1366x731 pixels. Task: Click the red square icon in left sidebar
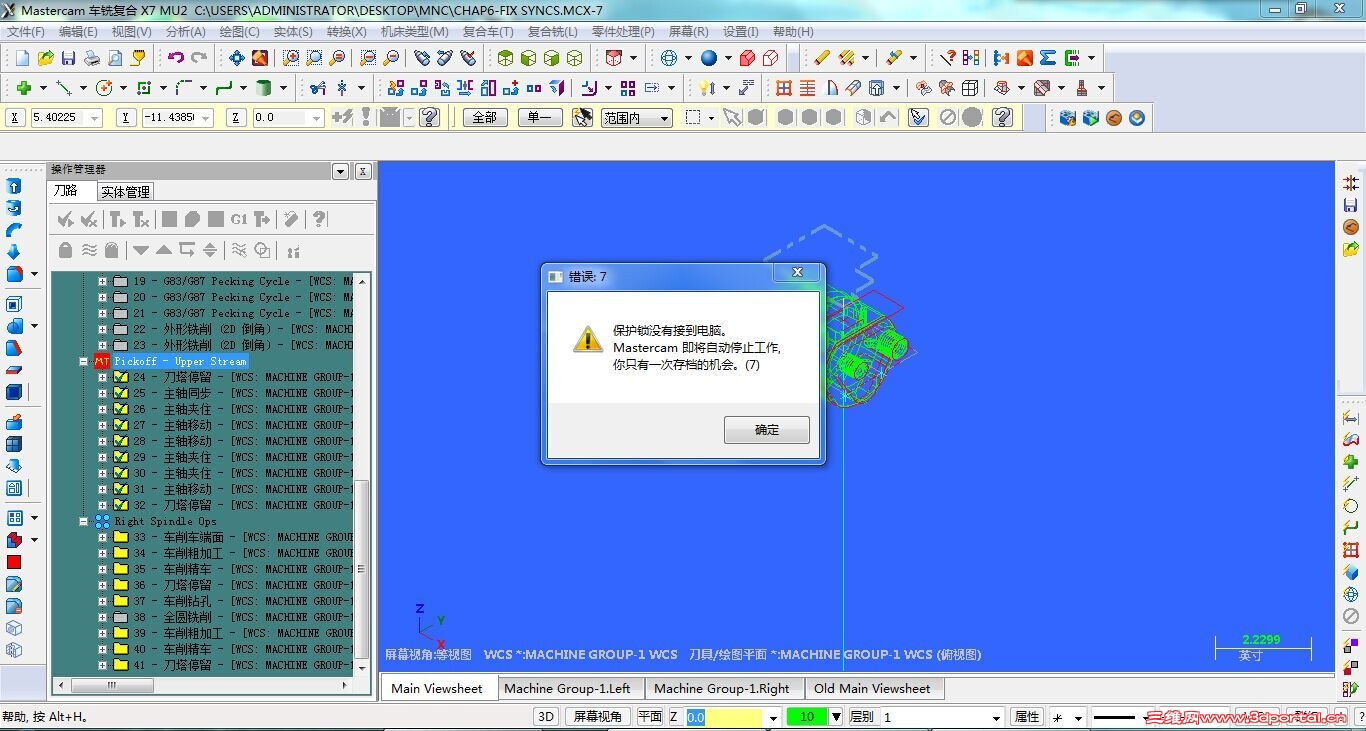click(x=14, y=562)
